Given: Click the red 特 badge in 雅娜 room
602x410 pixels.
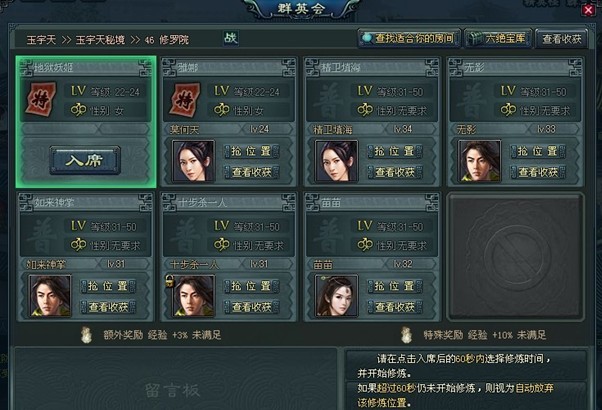Looking at the screenshot, I should click(185, 99).
